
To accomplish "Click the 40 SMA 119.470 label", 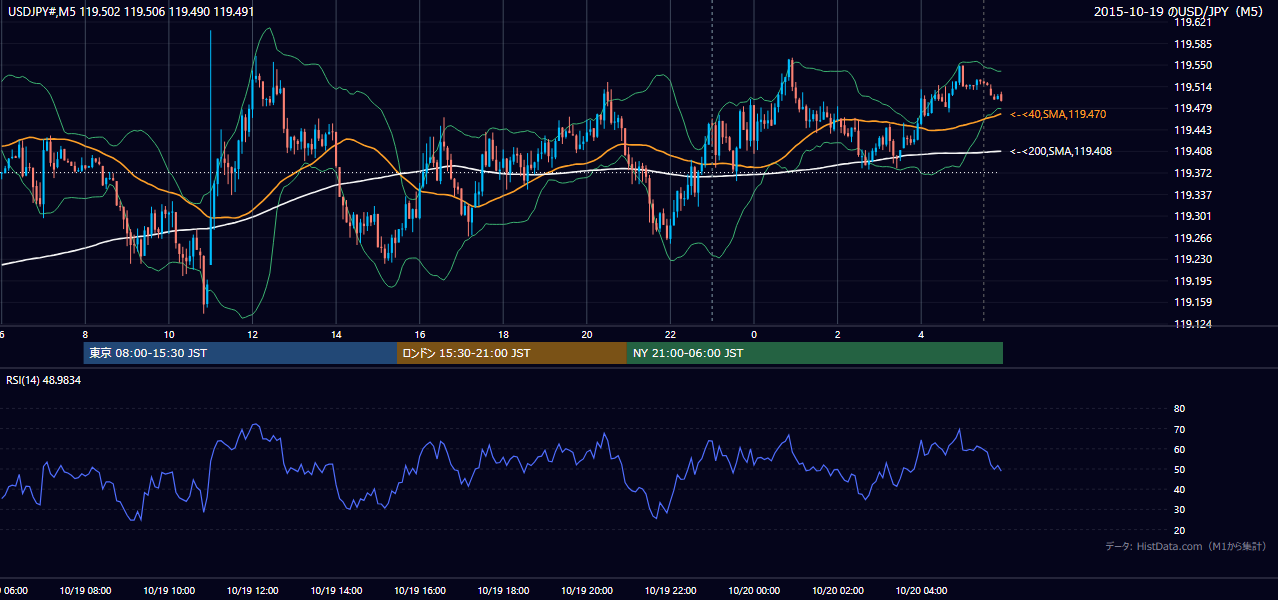I will tap(1058, 115).
